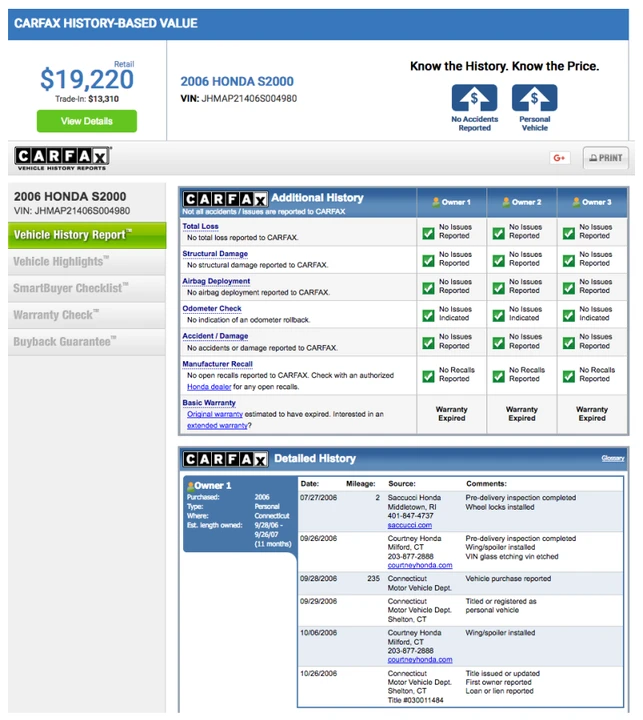Screen dimensions: 643x720
Task: Open the Glossary link in Detailed History
Action: [x=613, y=458]
